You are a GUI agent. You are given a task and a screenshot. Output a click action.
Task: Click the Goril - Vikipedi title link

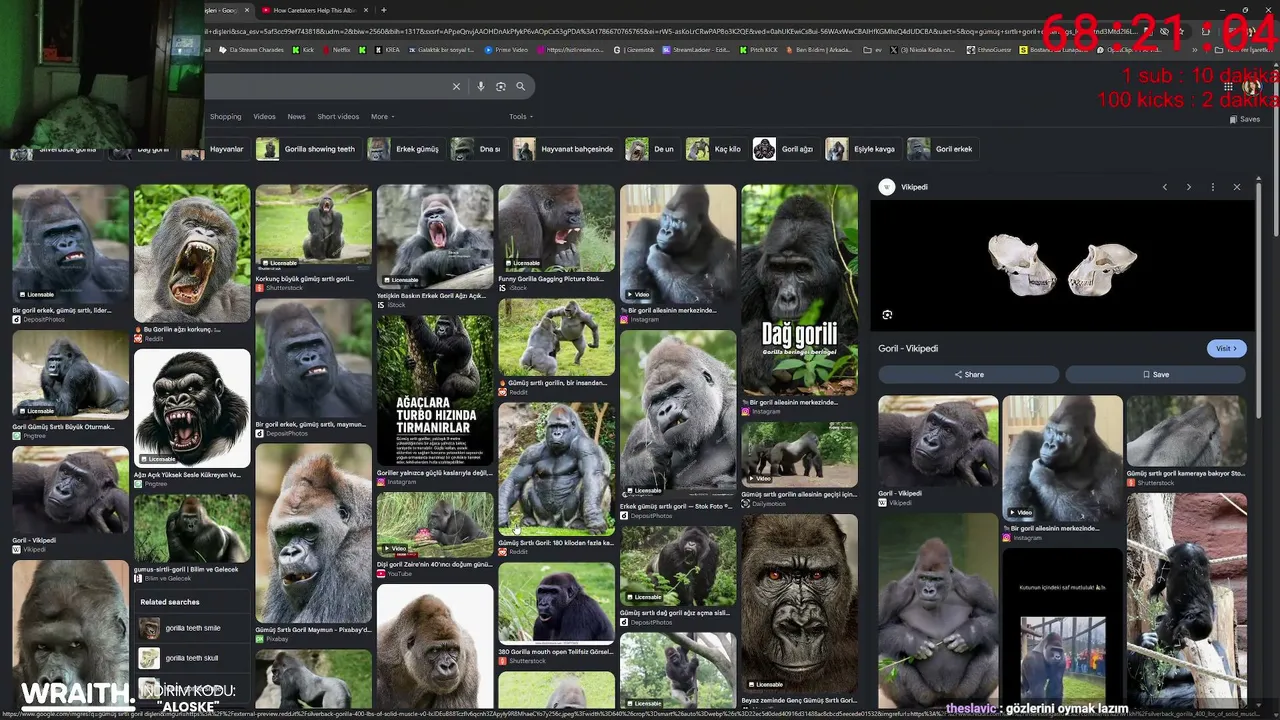[x=908, y=348]
